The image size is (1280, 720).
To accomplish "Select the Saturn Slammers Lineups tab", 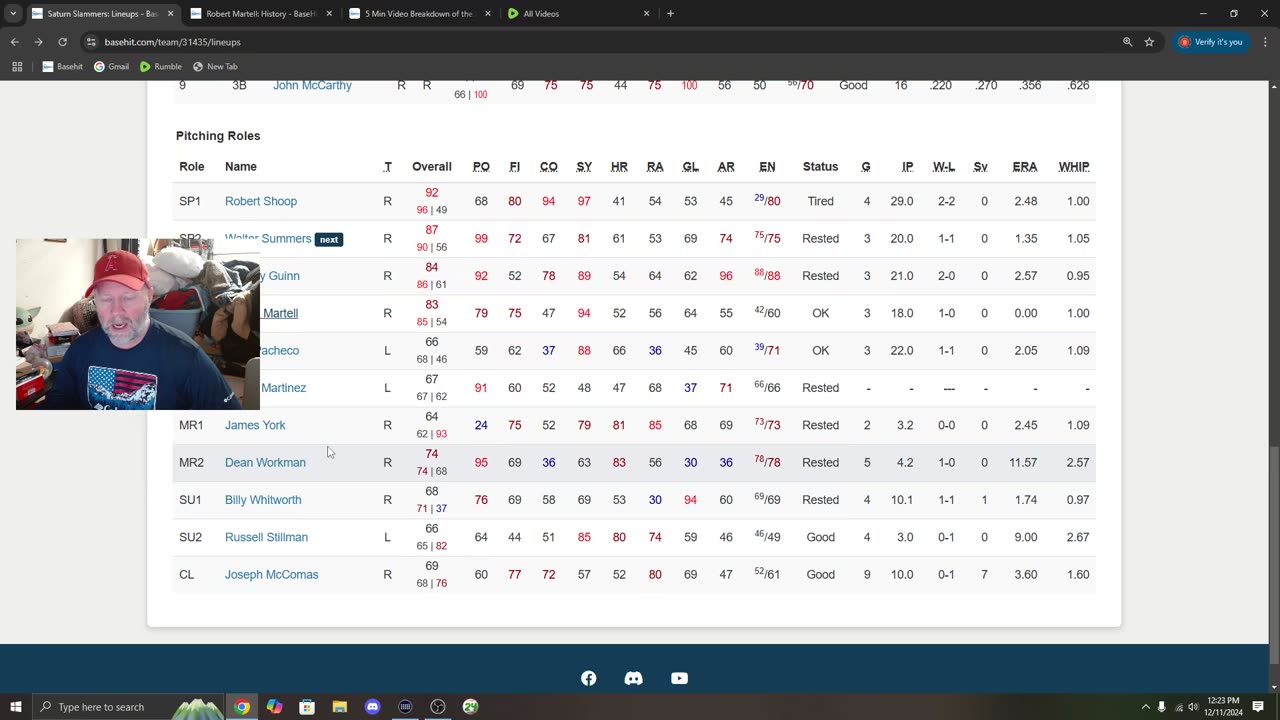I will (x=101, y=14).
